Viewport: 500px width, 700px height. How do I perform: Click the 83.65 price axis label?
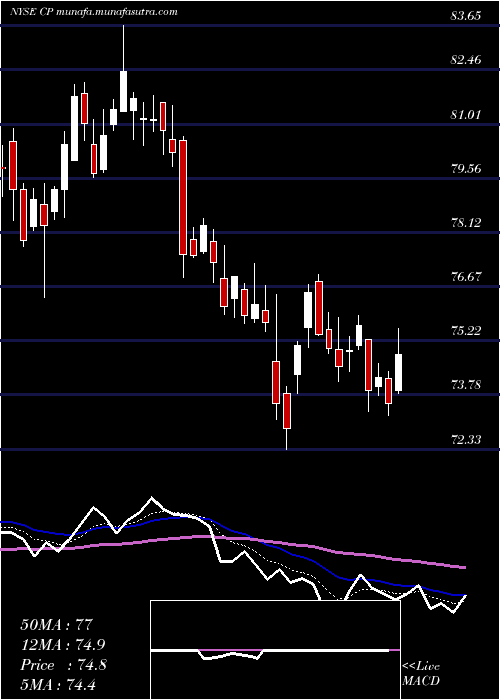pyautogui.click(x=465, y=17)
